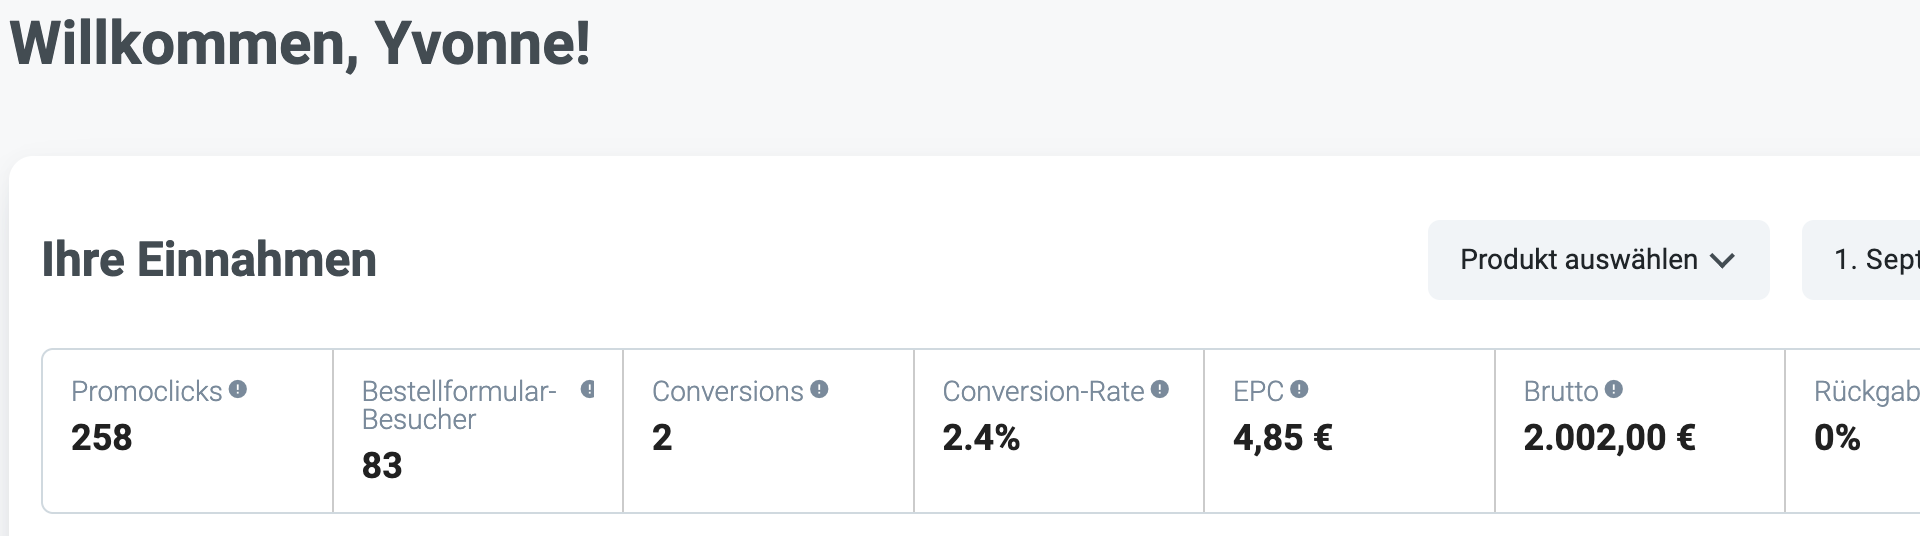Click the Brutto amount 2.002,00 €

point(1609,438)
